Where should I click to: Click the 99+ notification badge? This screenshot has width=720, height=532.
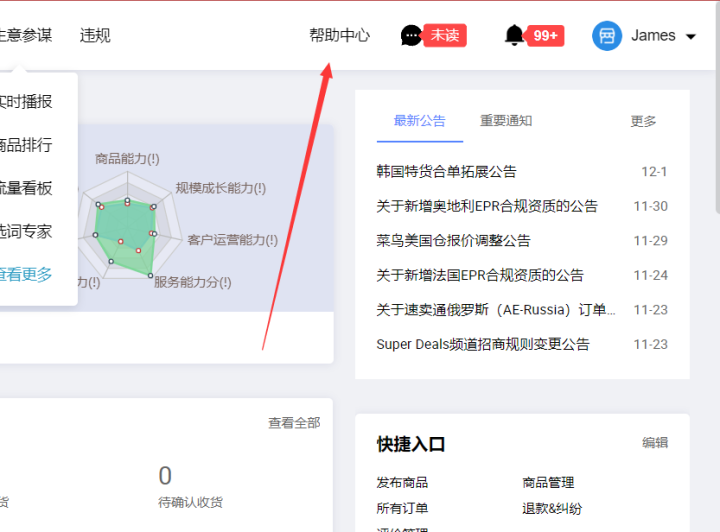[545, 36]
